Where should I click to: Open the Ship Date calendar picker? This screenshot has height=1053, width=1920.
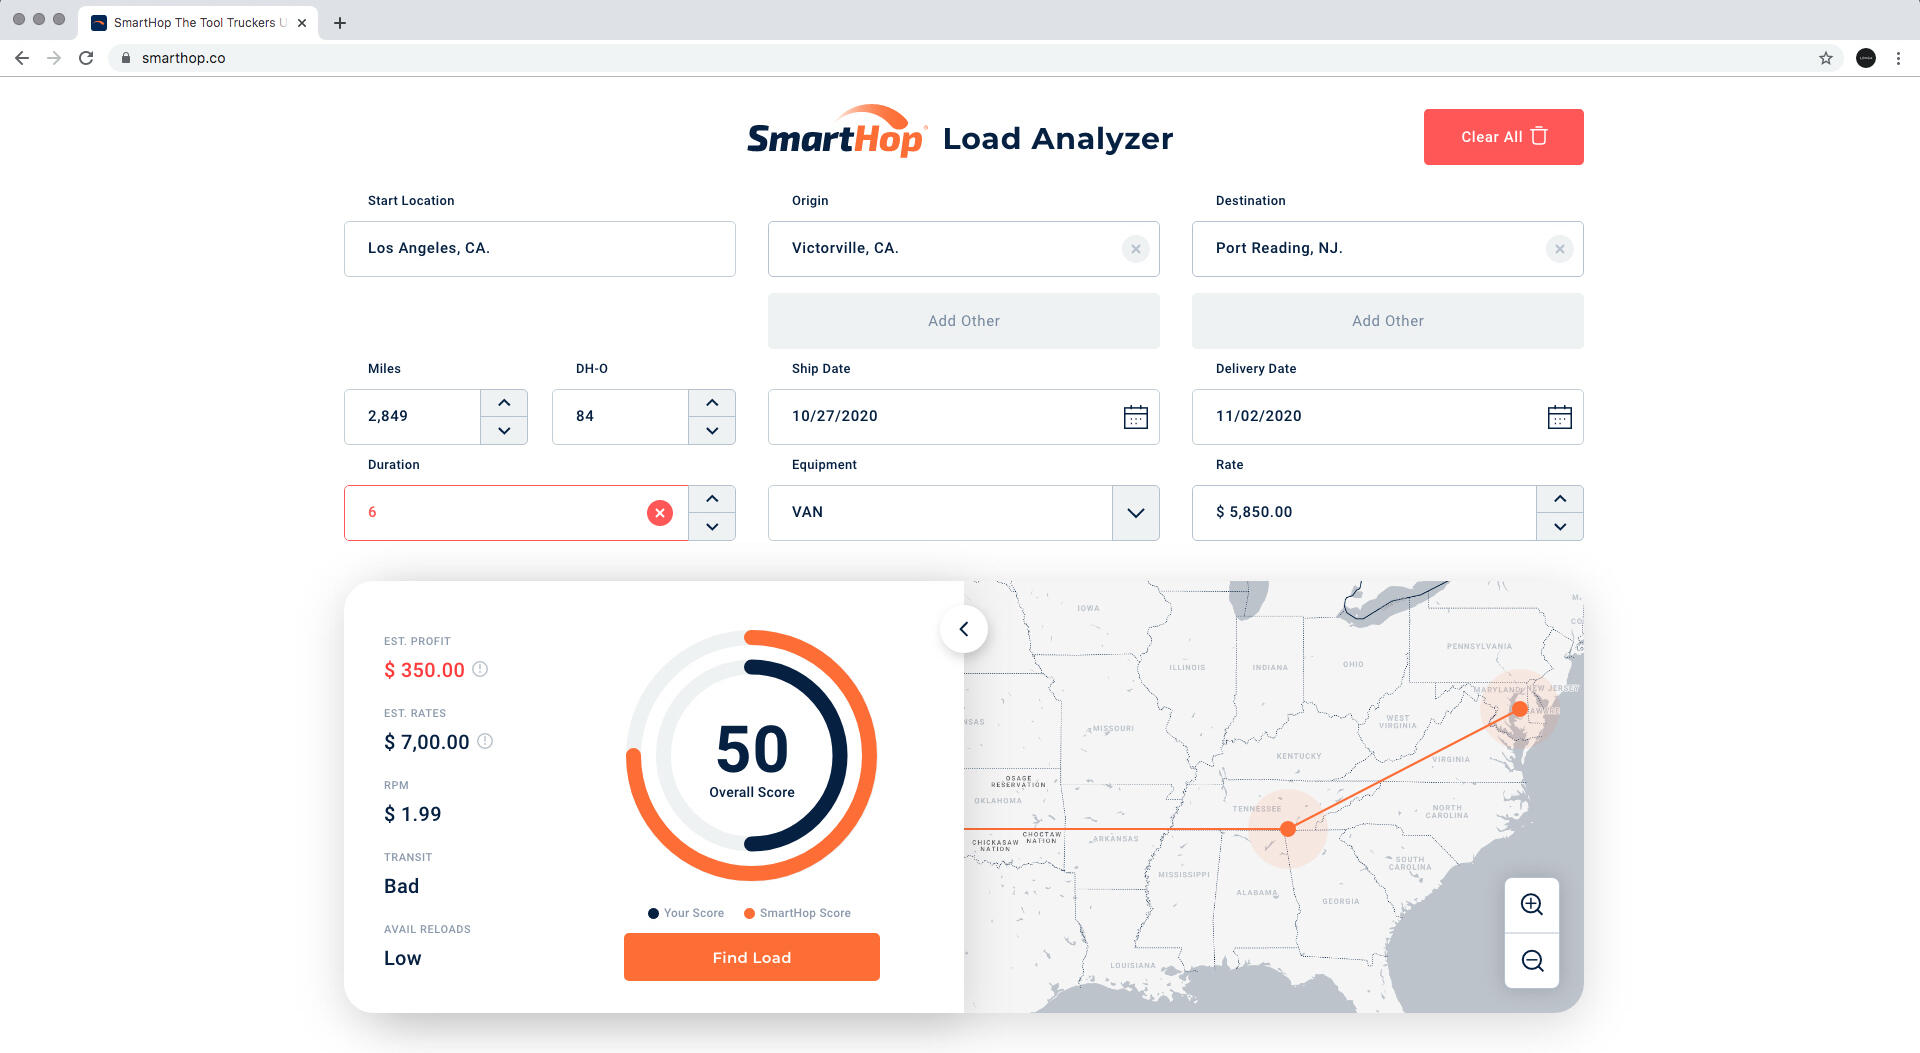(x=1135, y=417)
